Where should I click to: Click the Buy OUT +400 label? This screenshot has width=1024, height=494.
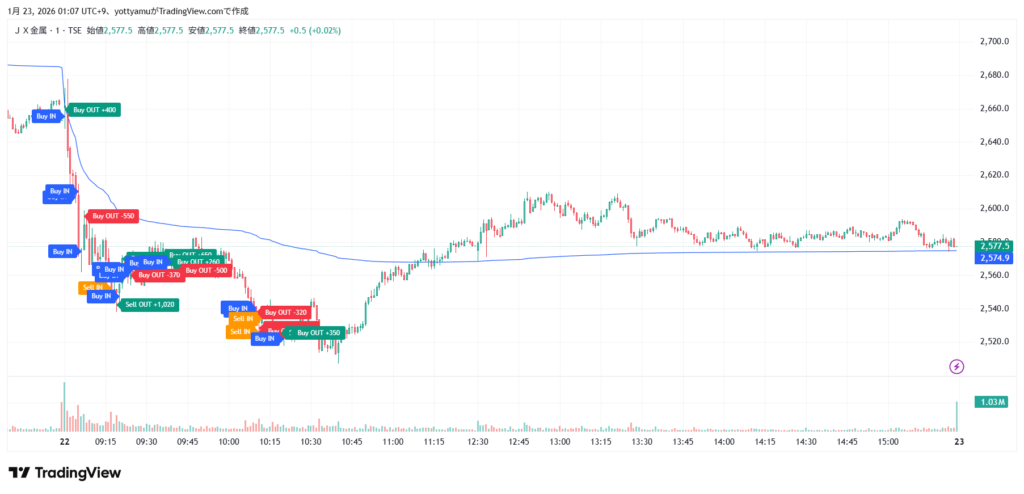pyautogui.click(x=95, y=109)
